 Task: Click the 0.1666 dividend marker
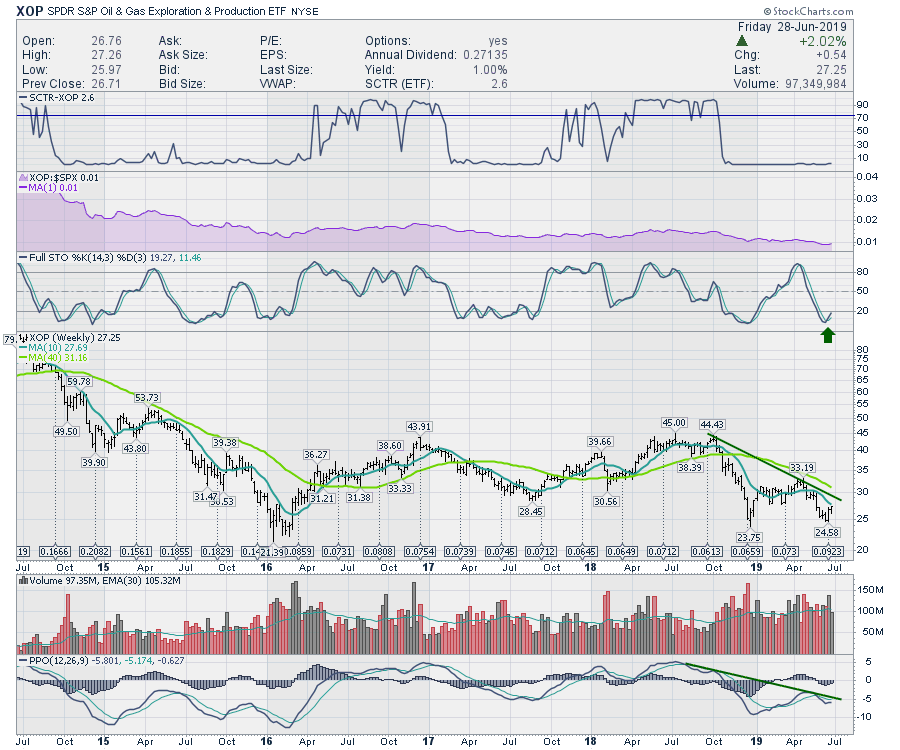55,551
